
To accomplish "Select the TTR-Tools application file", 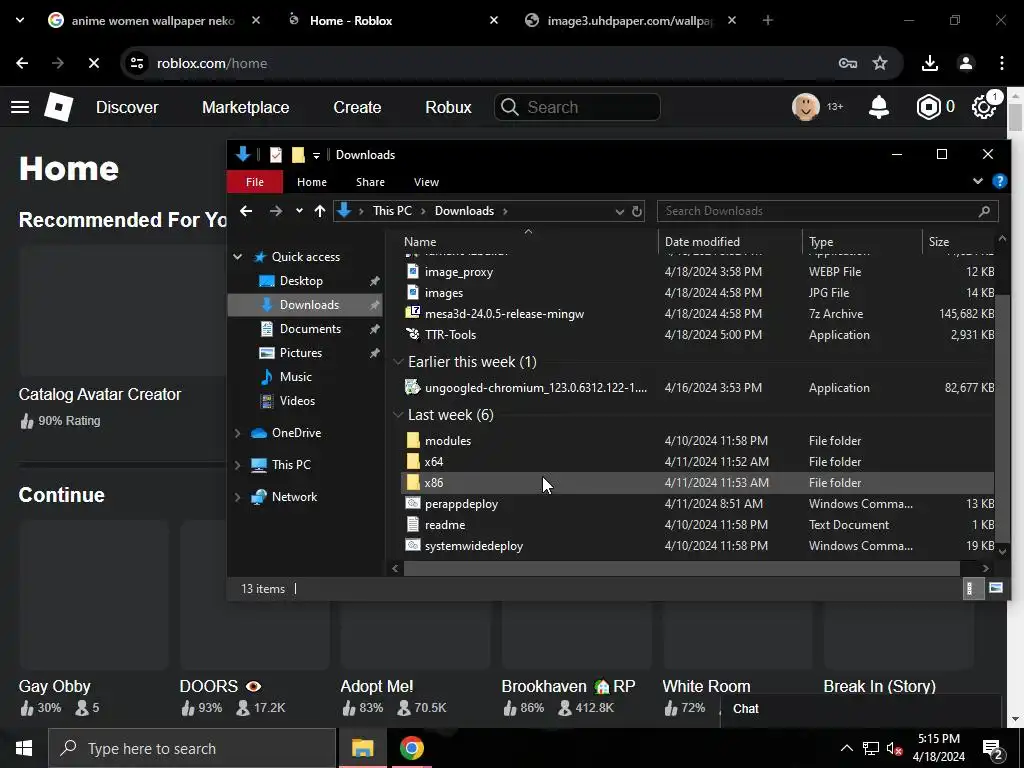I will click(x=451, y=334).
